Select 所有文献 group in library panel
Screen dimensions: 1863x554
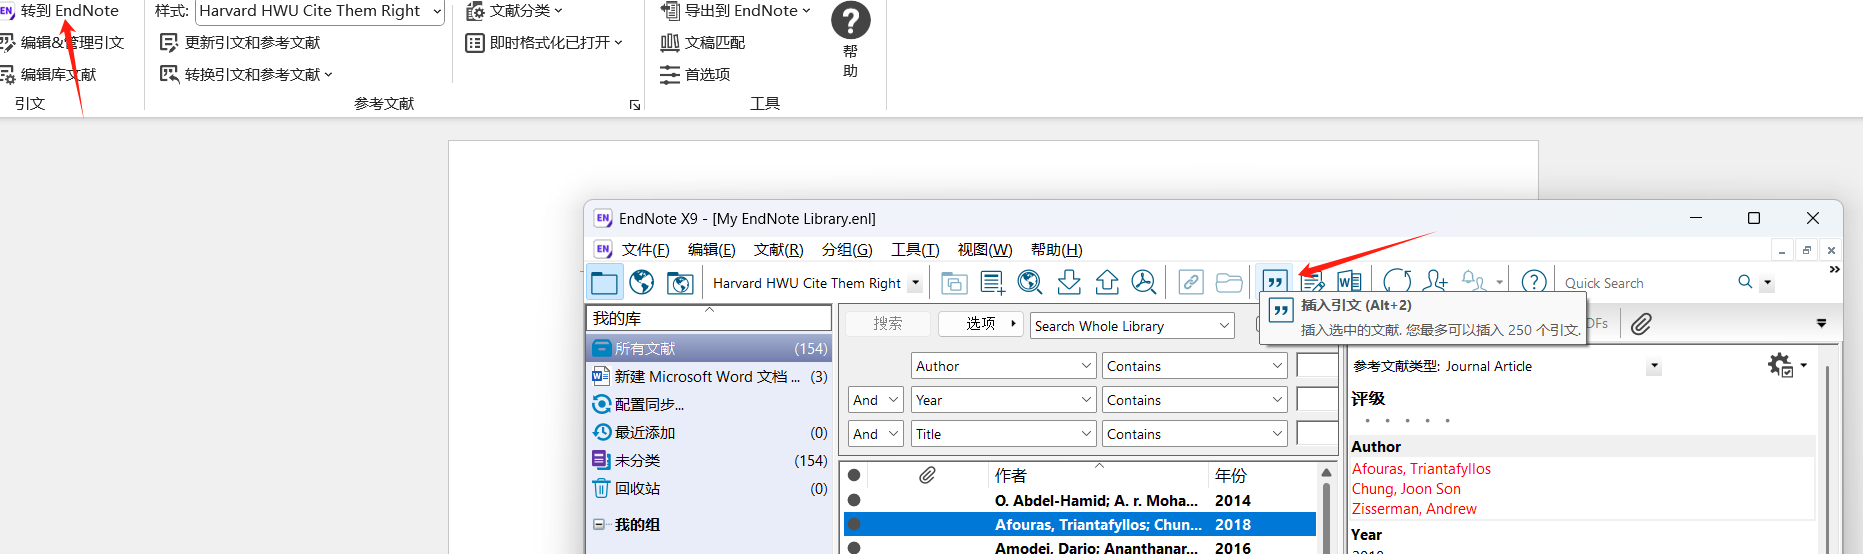[x=709, y=348]
